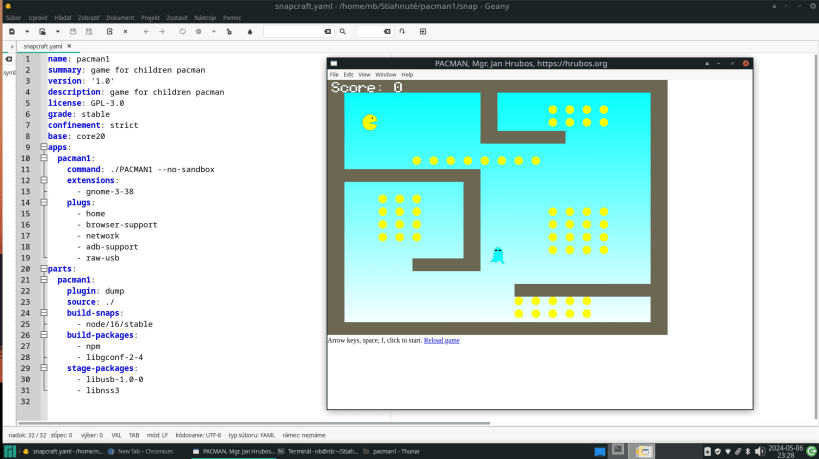Collapse the build-snaps: fold marker
Image resolution: width=819 pixels, height=459 pixels.
tap(44, 313)
